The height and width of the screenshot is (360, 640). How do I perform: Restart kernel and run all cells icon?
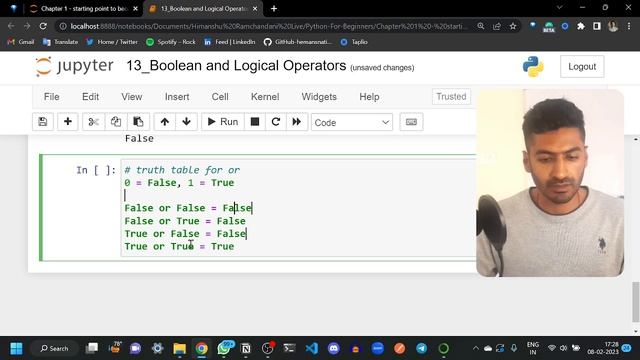tap(297, 122)
